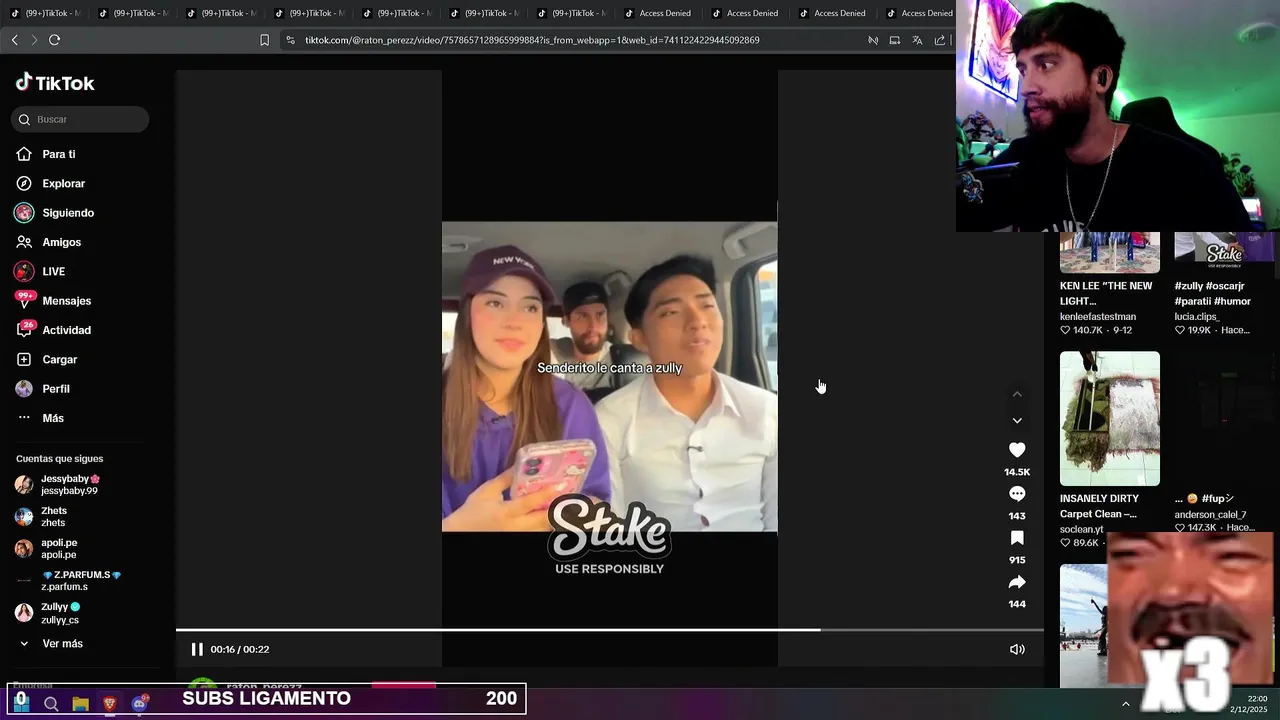This screenshot has width=1280, height=720.
Task: Open the Explorar section
Action: click(63, 184)
